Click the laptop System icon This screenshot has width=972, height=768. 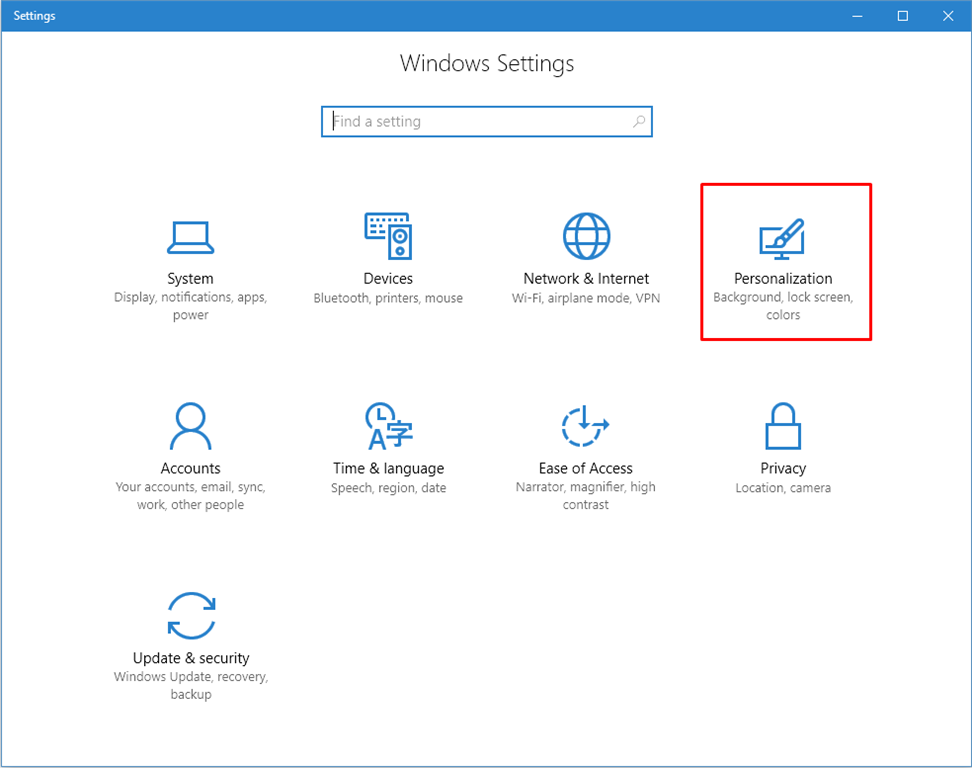190,237
